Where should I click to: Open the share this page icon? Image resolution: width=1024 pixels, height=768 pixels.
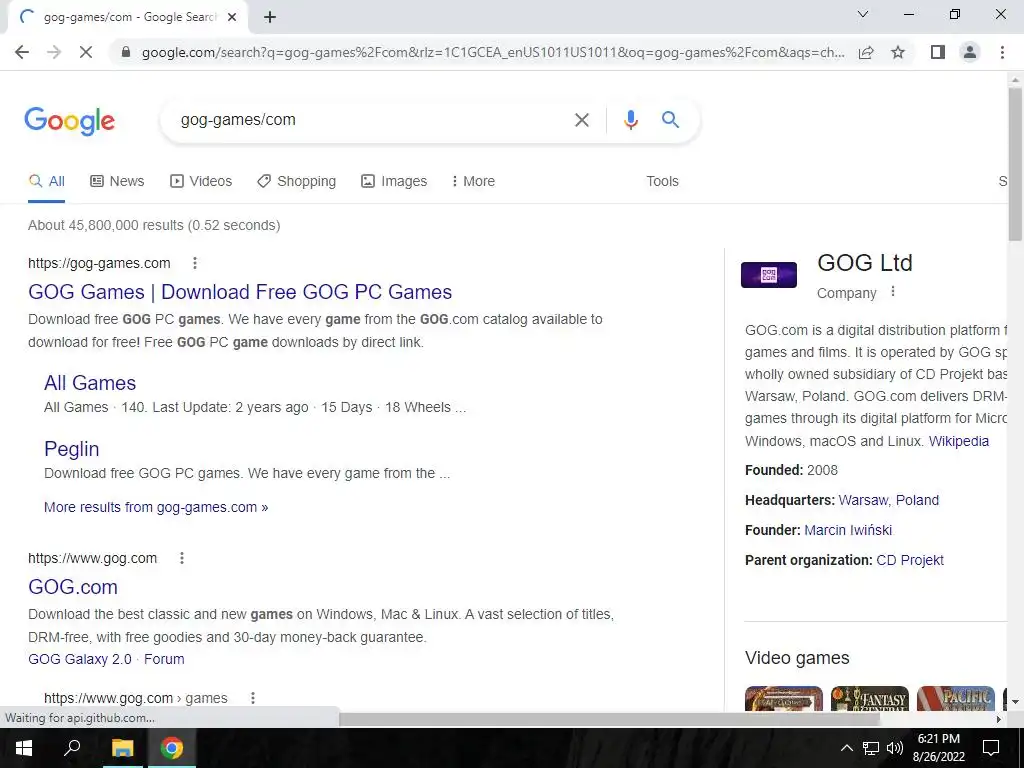coord(866,52)
